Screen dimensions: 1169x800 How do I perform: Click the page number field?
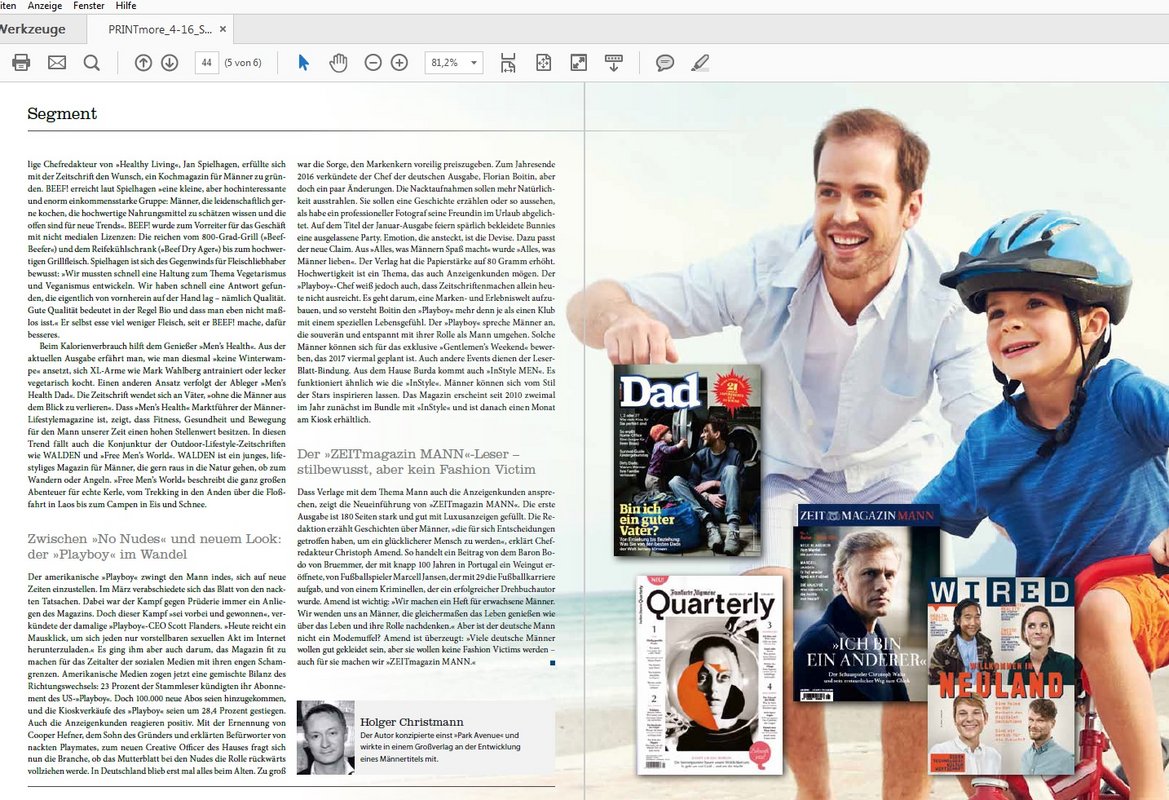pos(207,63)
